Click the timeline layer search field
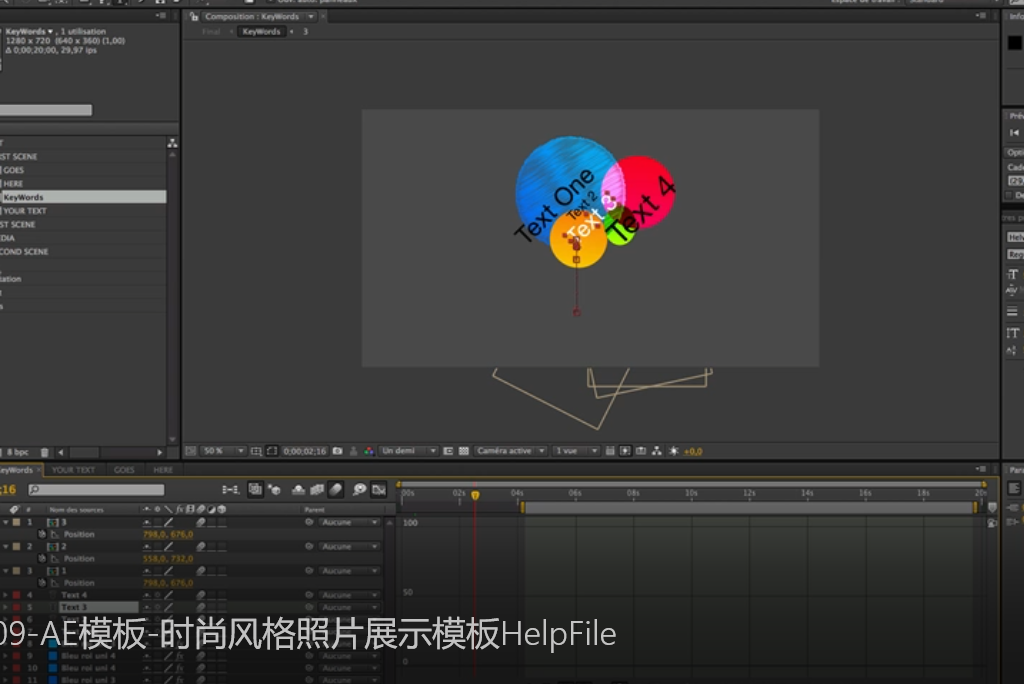The width and height of the screenshot is (1024, 684). click(x=96, y=489)
